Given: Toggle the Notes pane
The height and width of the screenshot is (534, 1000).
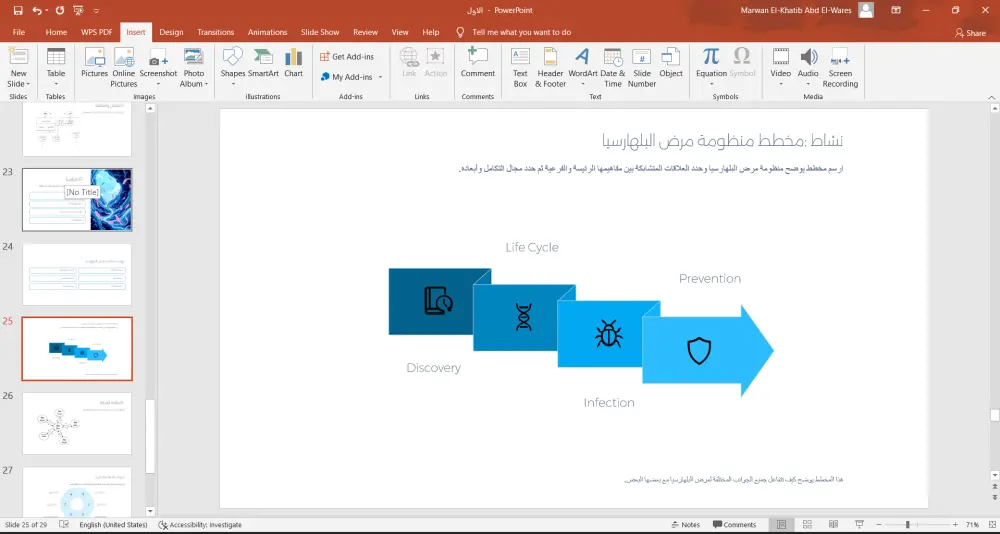Looking at the screenshot, I should click(x=685, y=524).
